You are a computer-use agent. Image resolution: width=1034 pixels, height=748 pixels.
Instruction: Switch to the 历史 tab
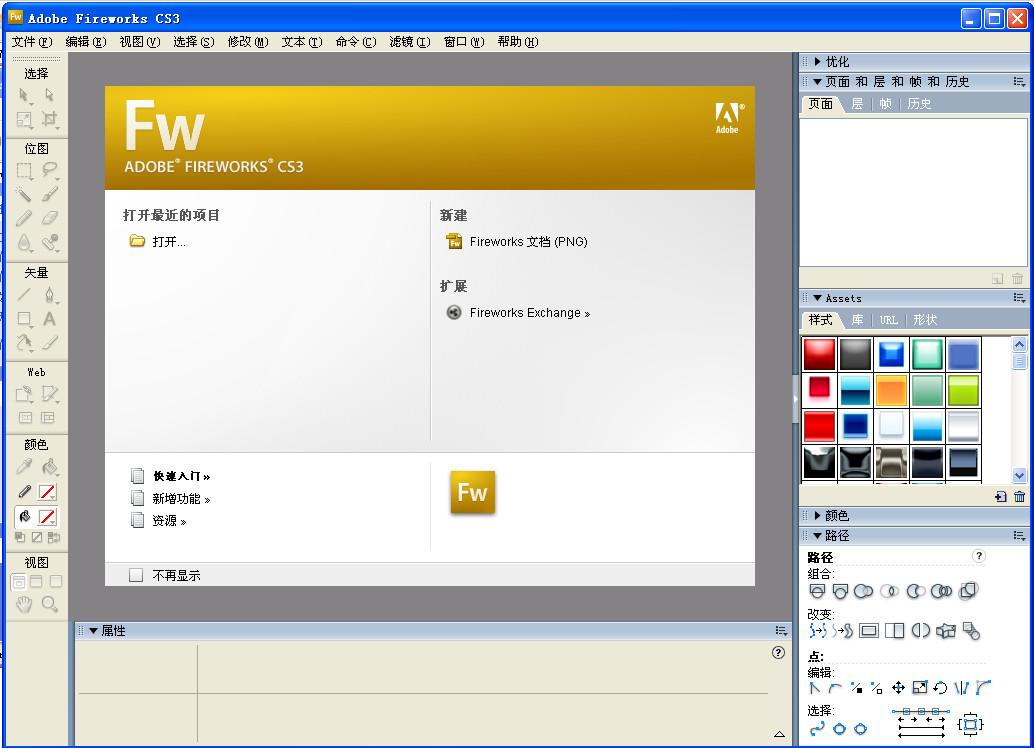tap(919, 104)
